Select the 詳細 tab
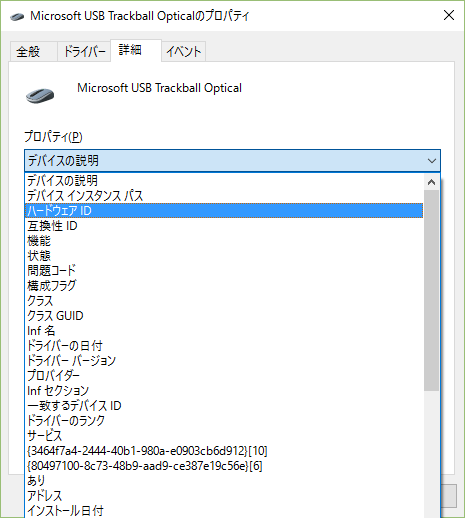This screenshot has height=518, width=465. click(136, 50)
